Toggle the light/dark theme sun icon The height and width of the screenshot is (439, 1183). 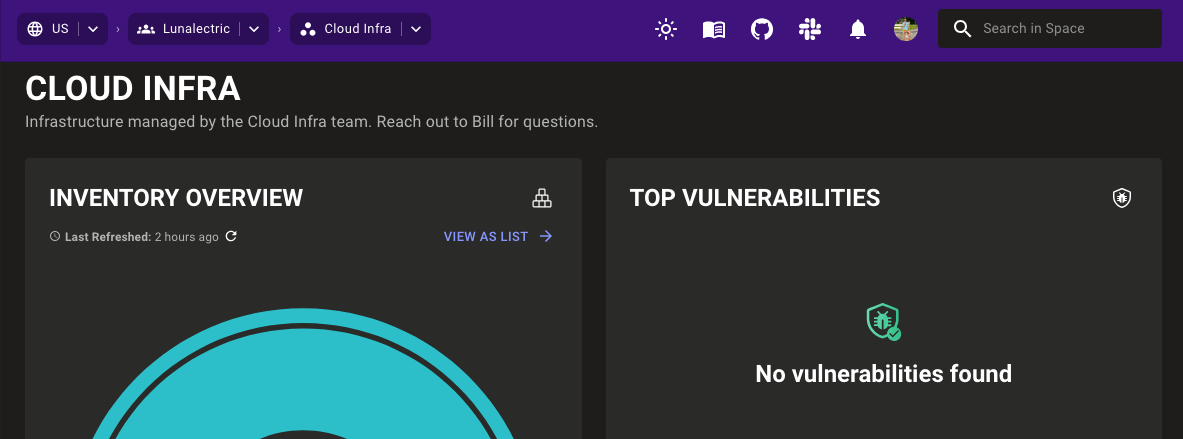666,29
